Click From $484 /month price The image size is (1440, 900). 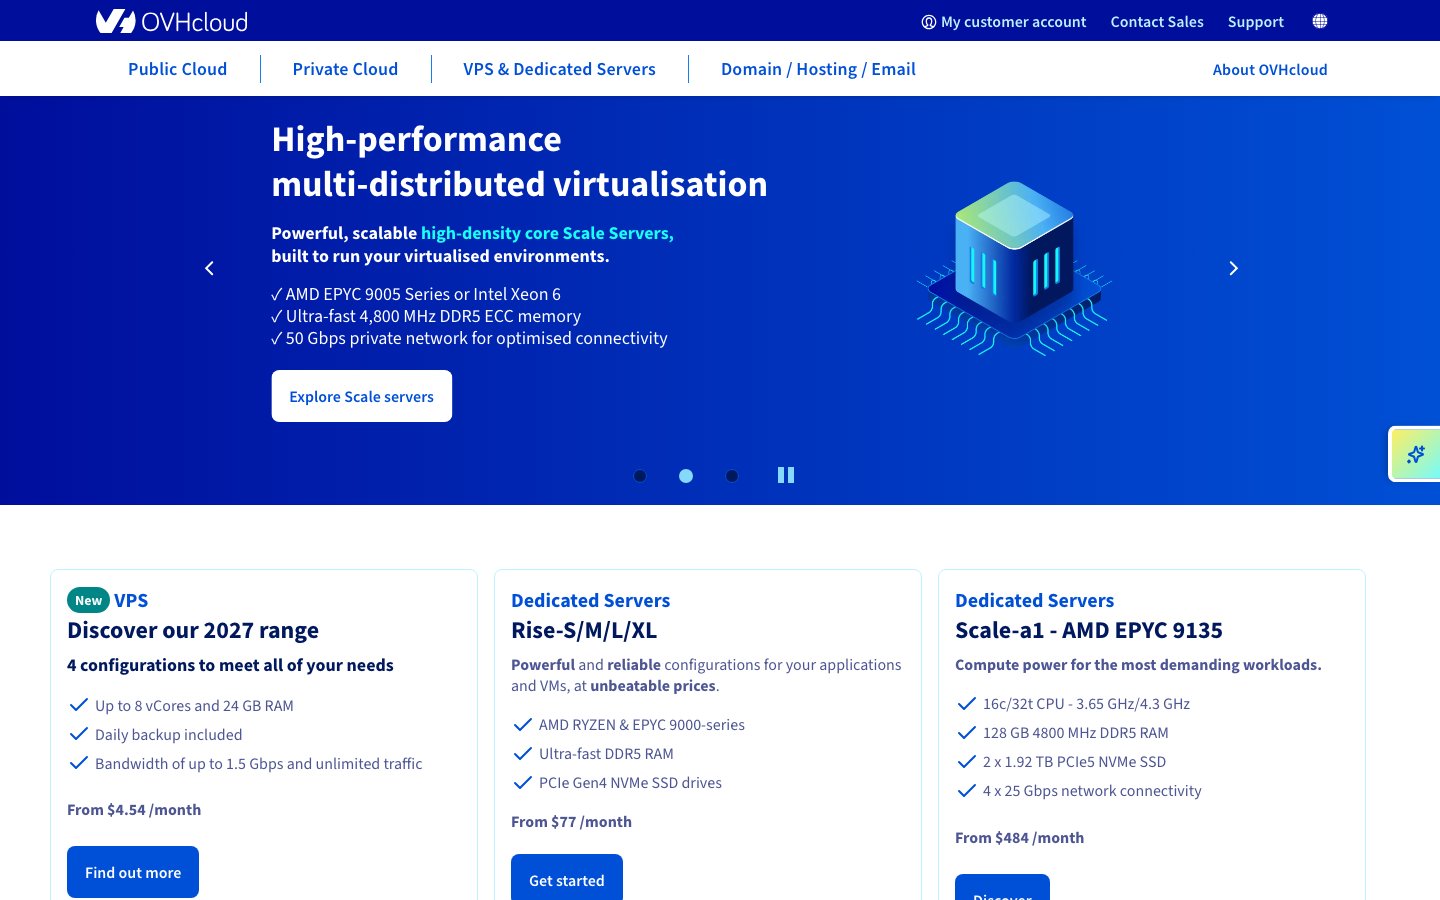1019,838
